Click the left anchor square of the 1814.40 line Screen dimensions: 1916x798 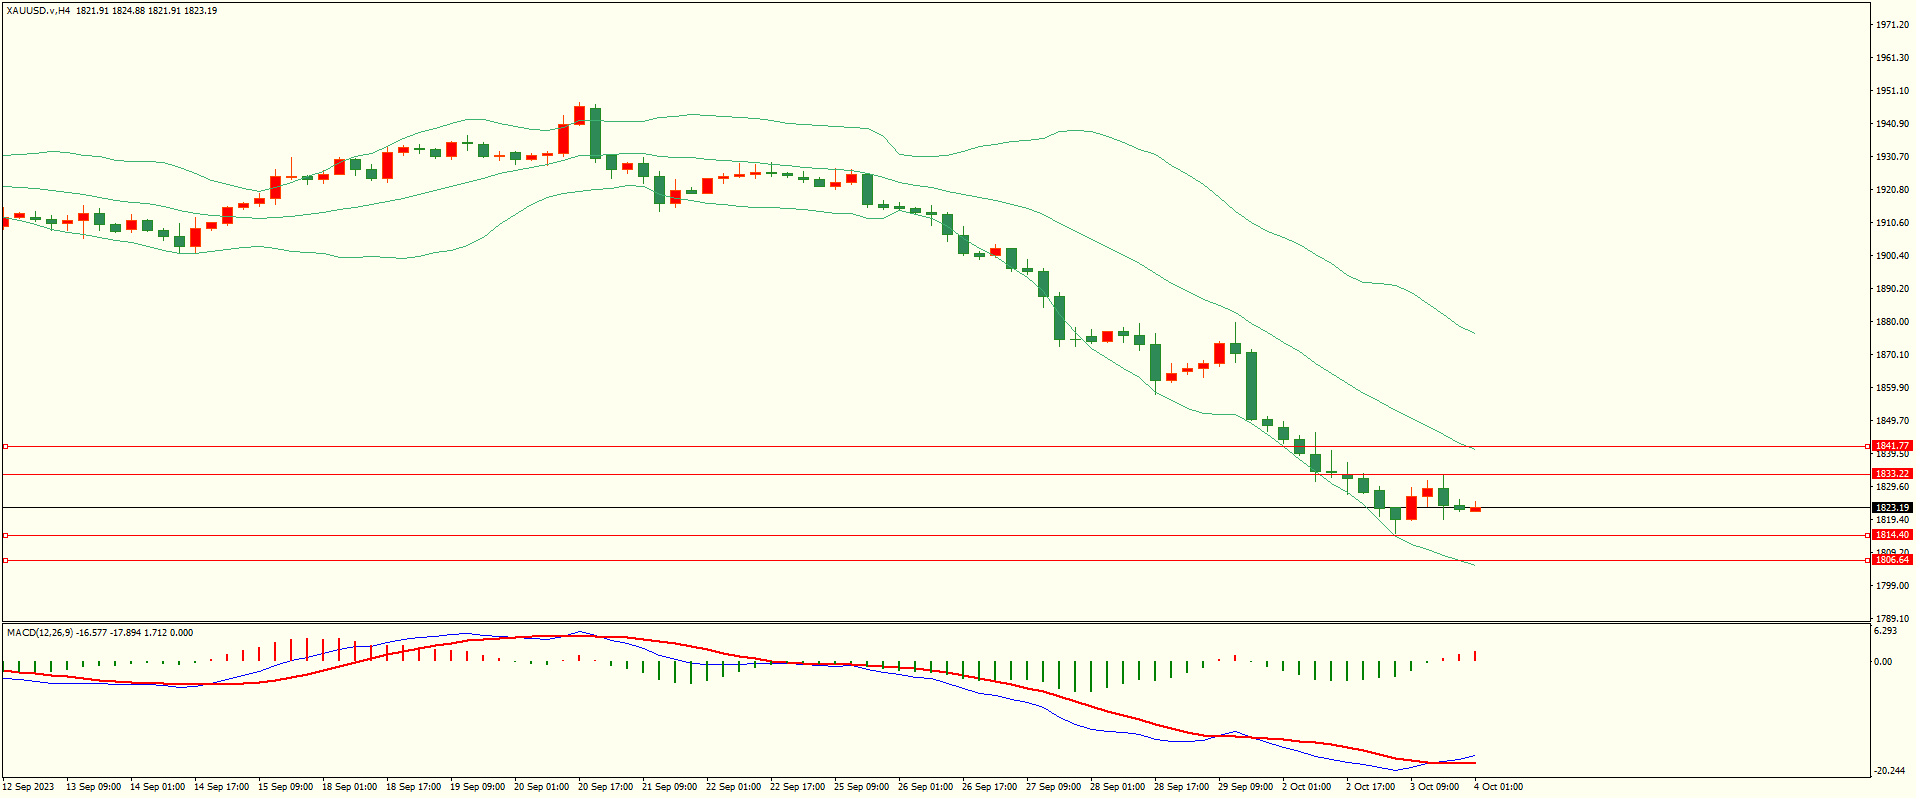click(5, 535)
